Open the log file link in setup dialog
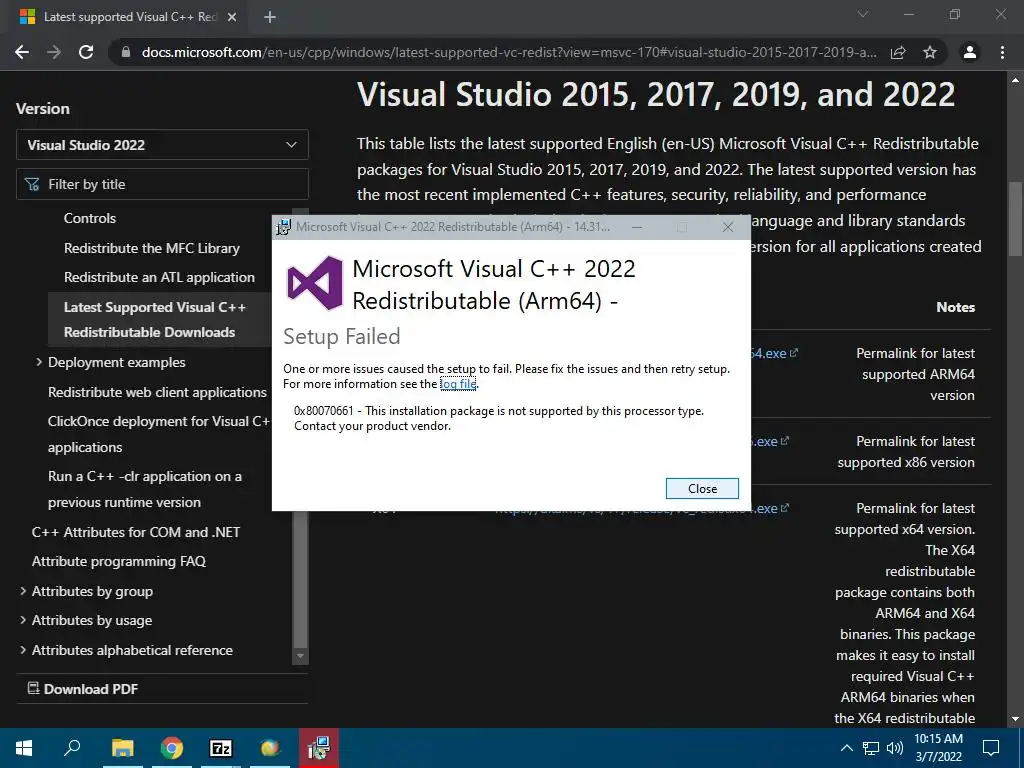This screenshot has height=768, width=1024. pyautogui.click(x=458, y=384)
